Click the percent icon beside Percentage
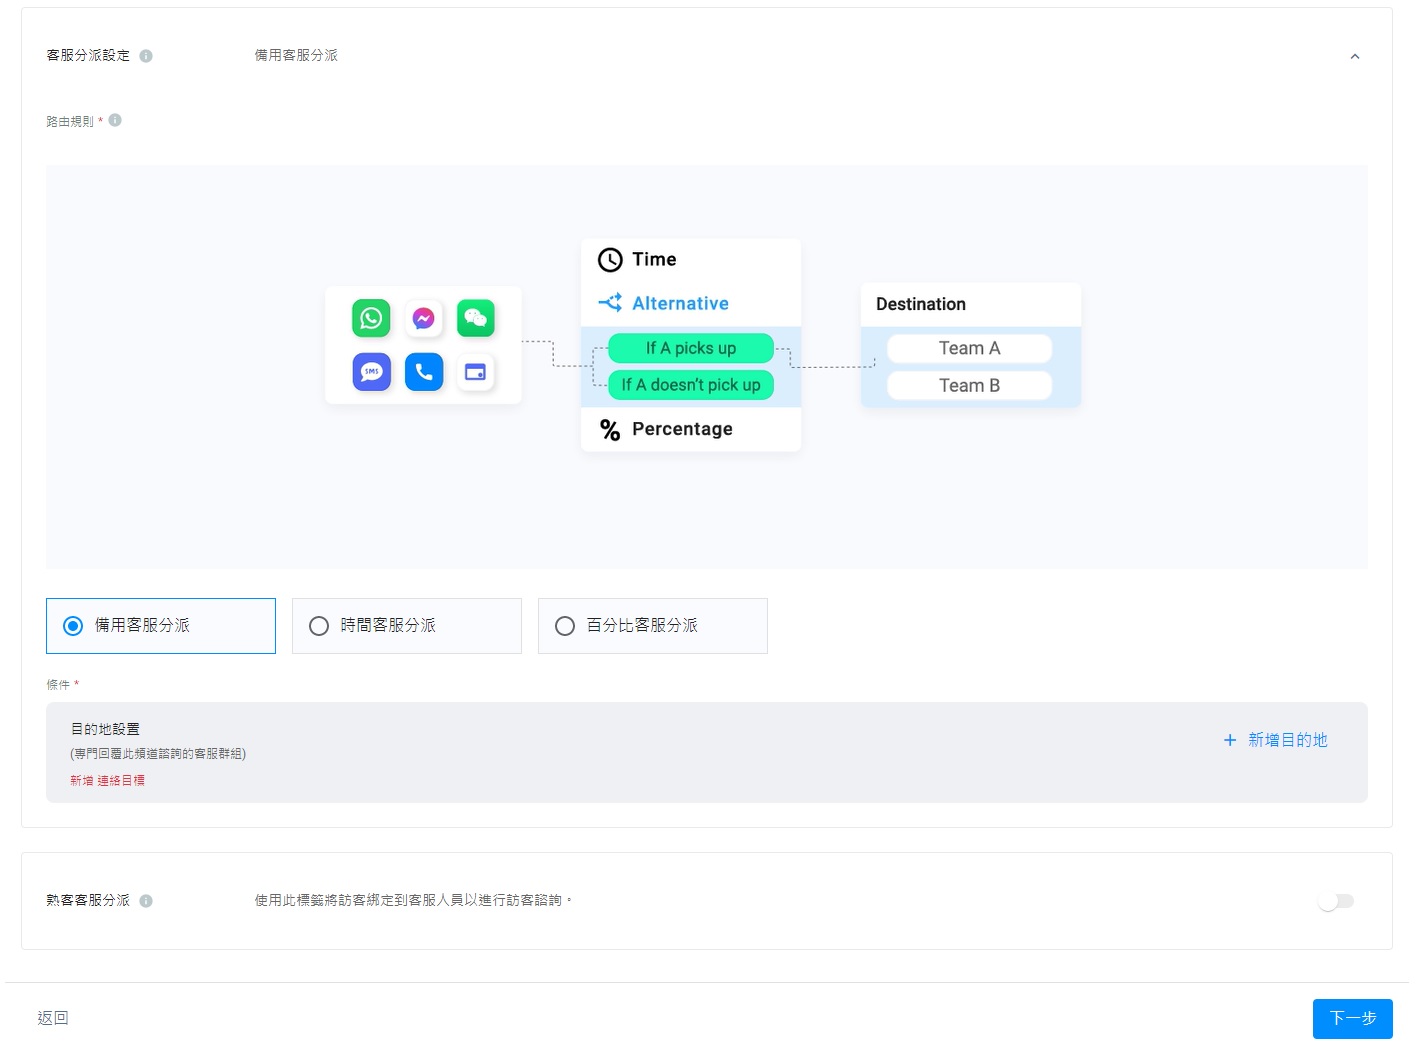Screen dimensions: 1419x1054 tap(610, 430)
